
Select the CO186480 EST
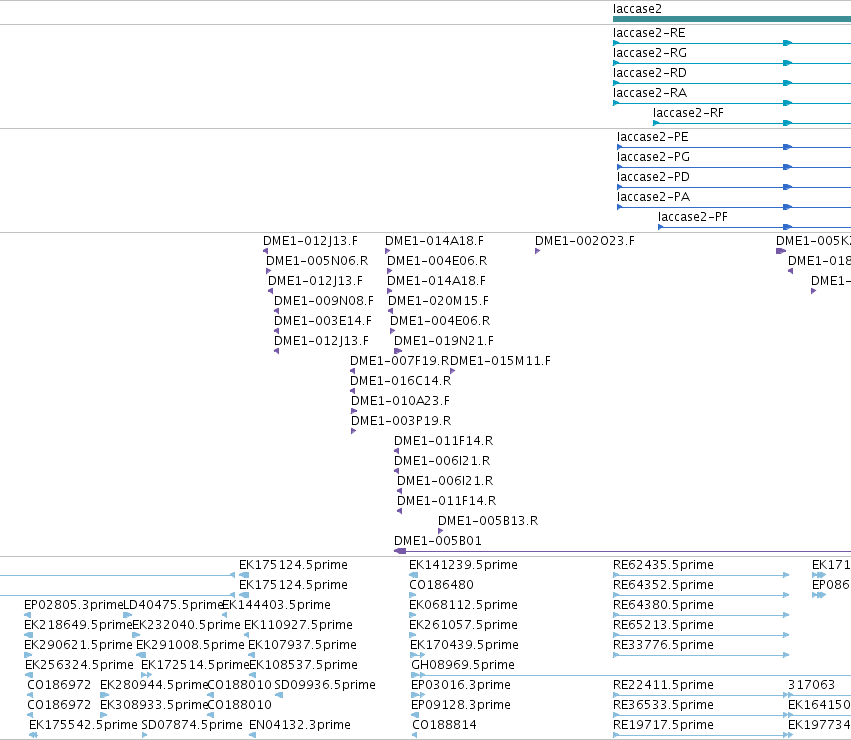[441, 585]
